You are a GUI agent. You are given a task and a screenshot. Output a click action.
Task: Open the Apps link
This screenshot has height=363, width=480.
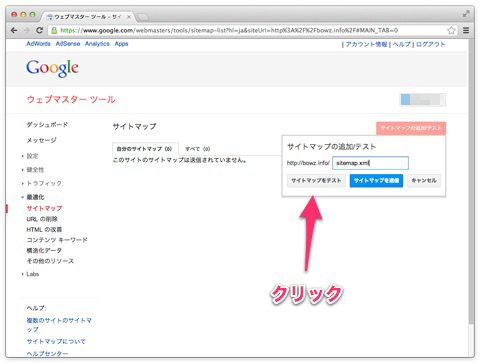(121, 44)
